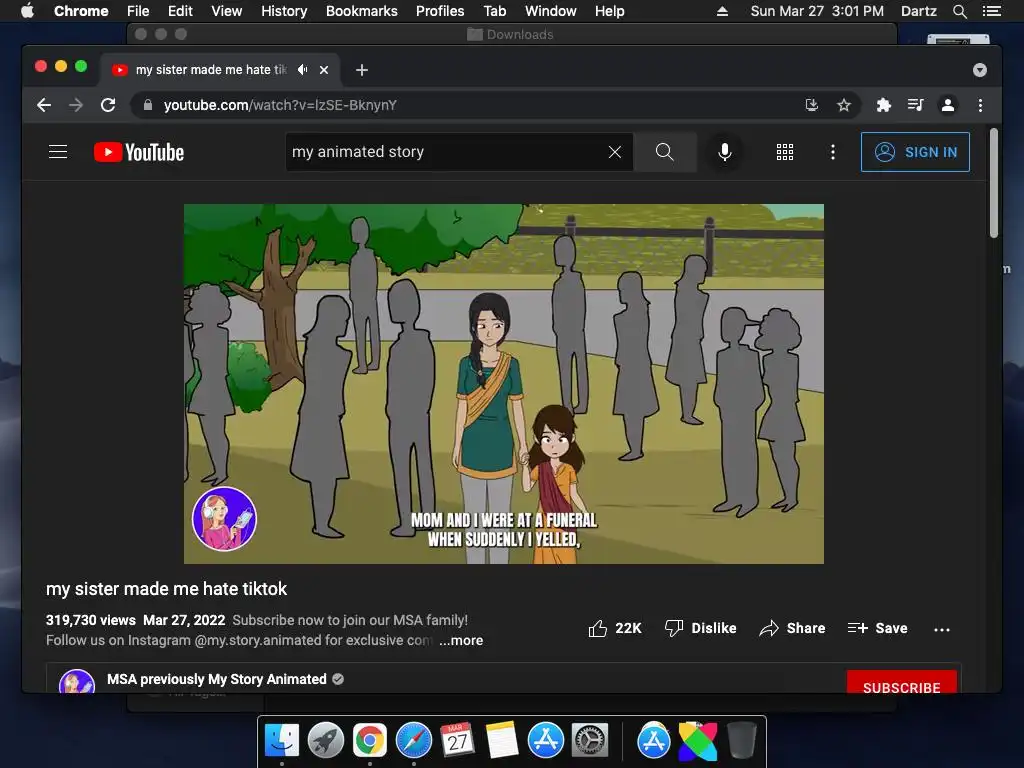Open Chrome extensions puzzle icon
1024x768 pixels.
click(x=884, y=105)
